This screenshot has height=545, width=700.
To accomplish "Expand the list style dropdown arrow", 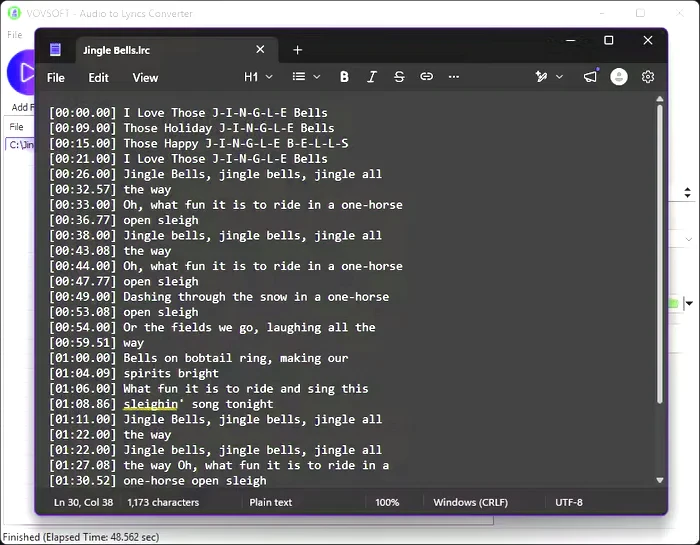I will pos(317,77).
